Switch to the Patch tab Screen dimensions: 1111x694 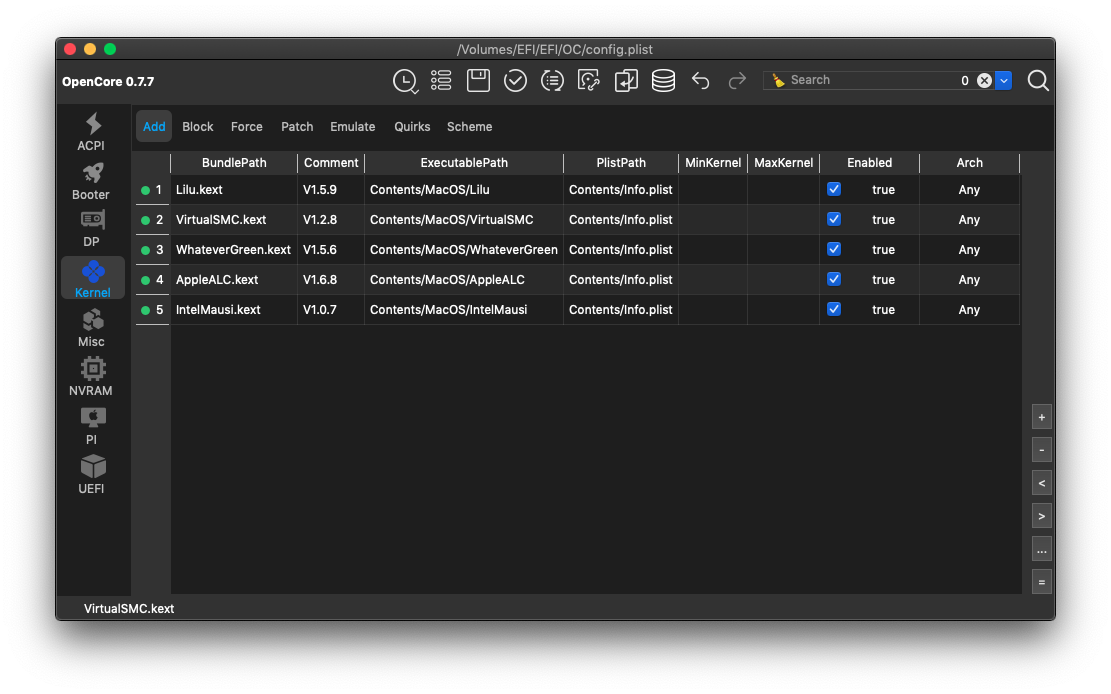pos(297,127)
